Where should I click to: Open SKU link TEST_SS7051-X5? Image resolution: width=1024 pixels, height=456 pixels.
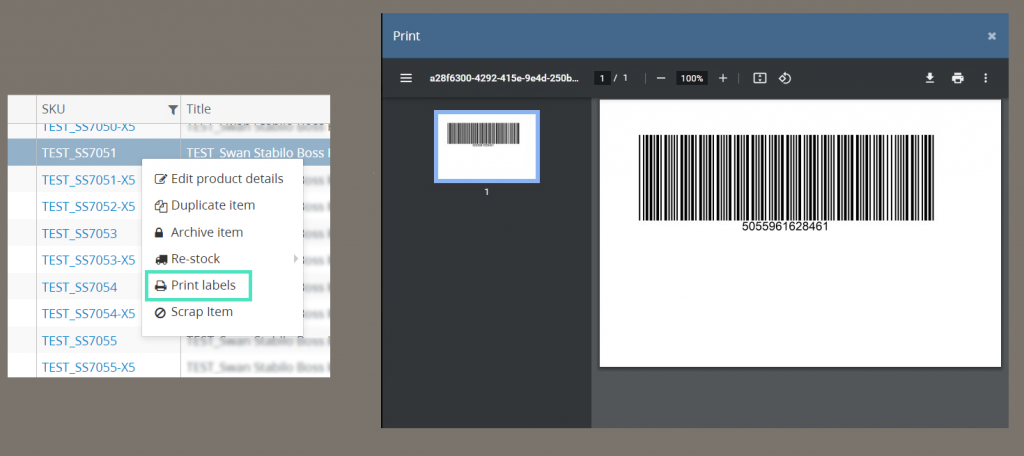point(88,180)
